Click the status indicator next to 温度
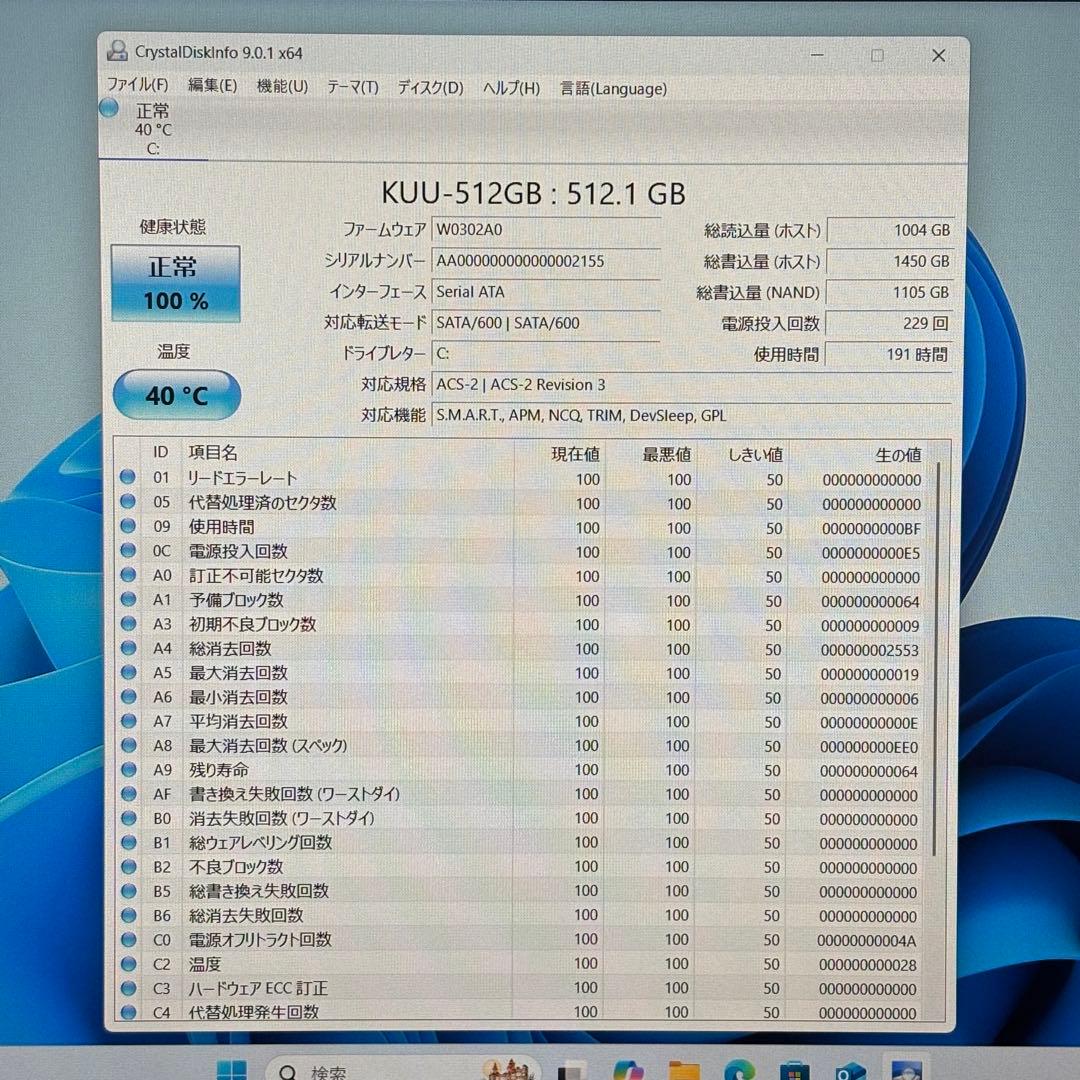1080x1080 pixels. (128, 963)
